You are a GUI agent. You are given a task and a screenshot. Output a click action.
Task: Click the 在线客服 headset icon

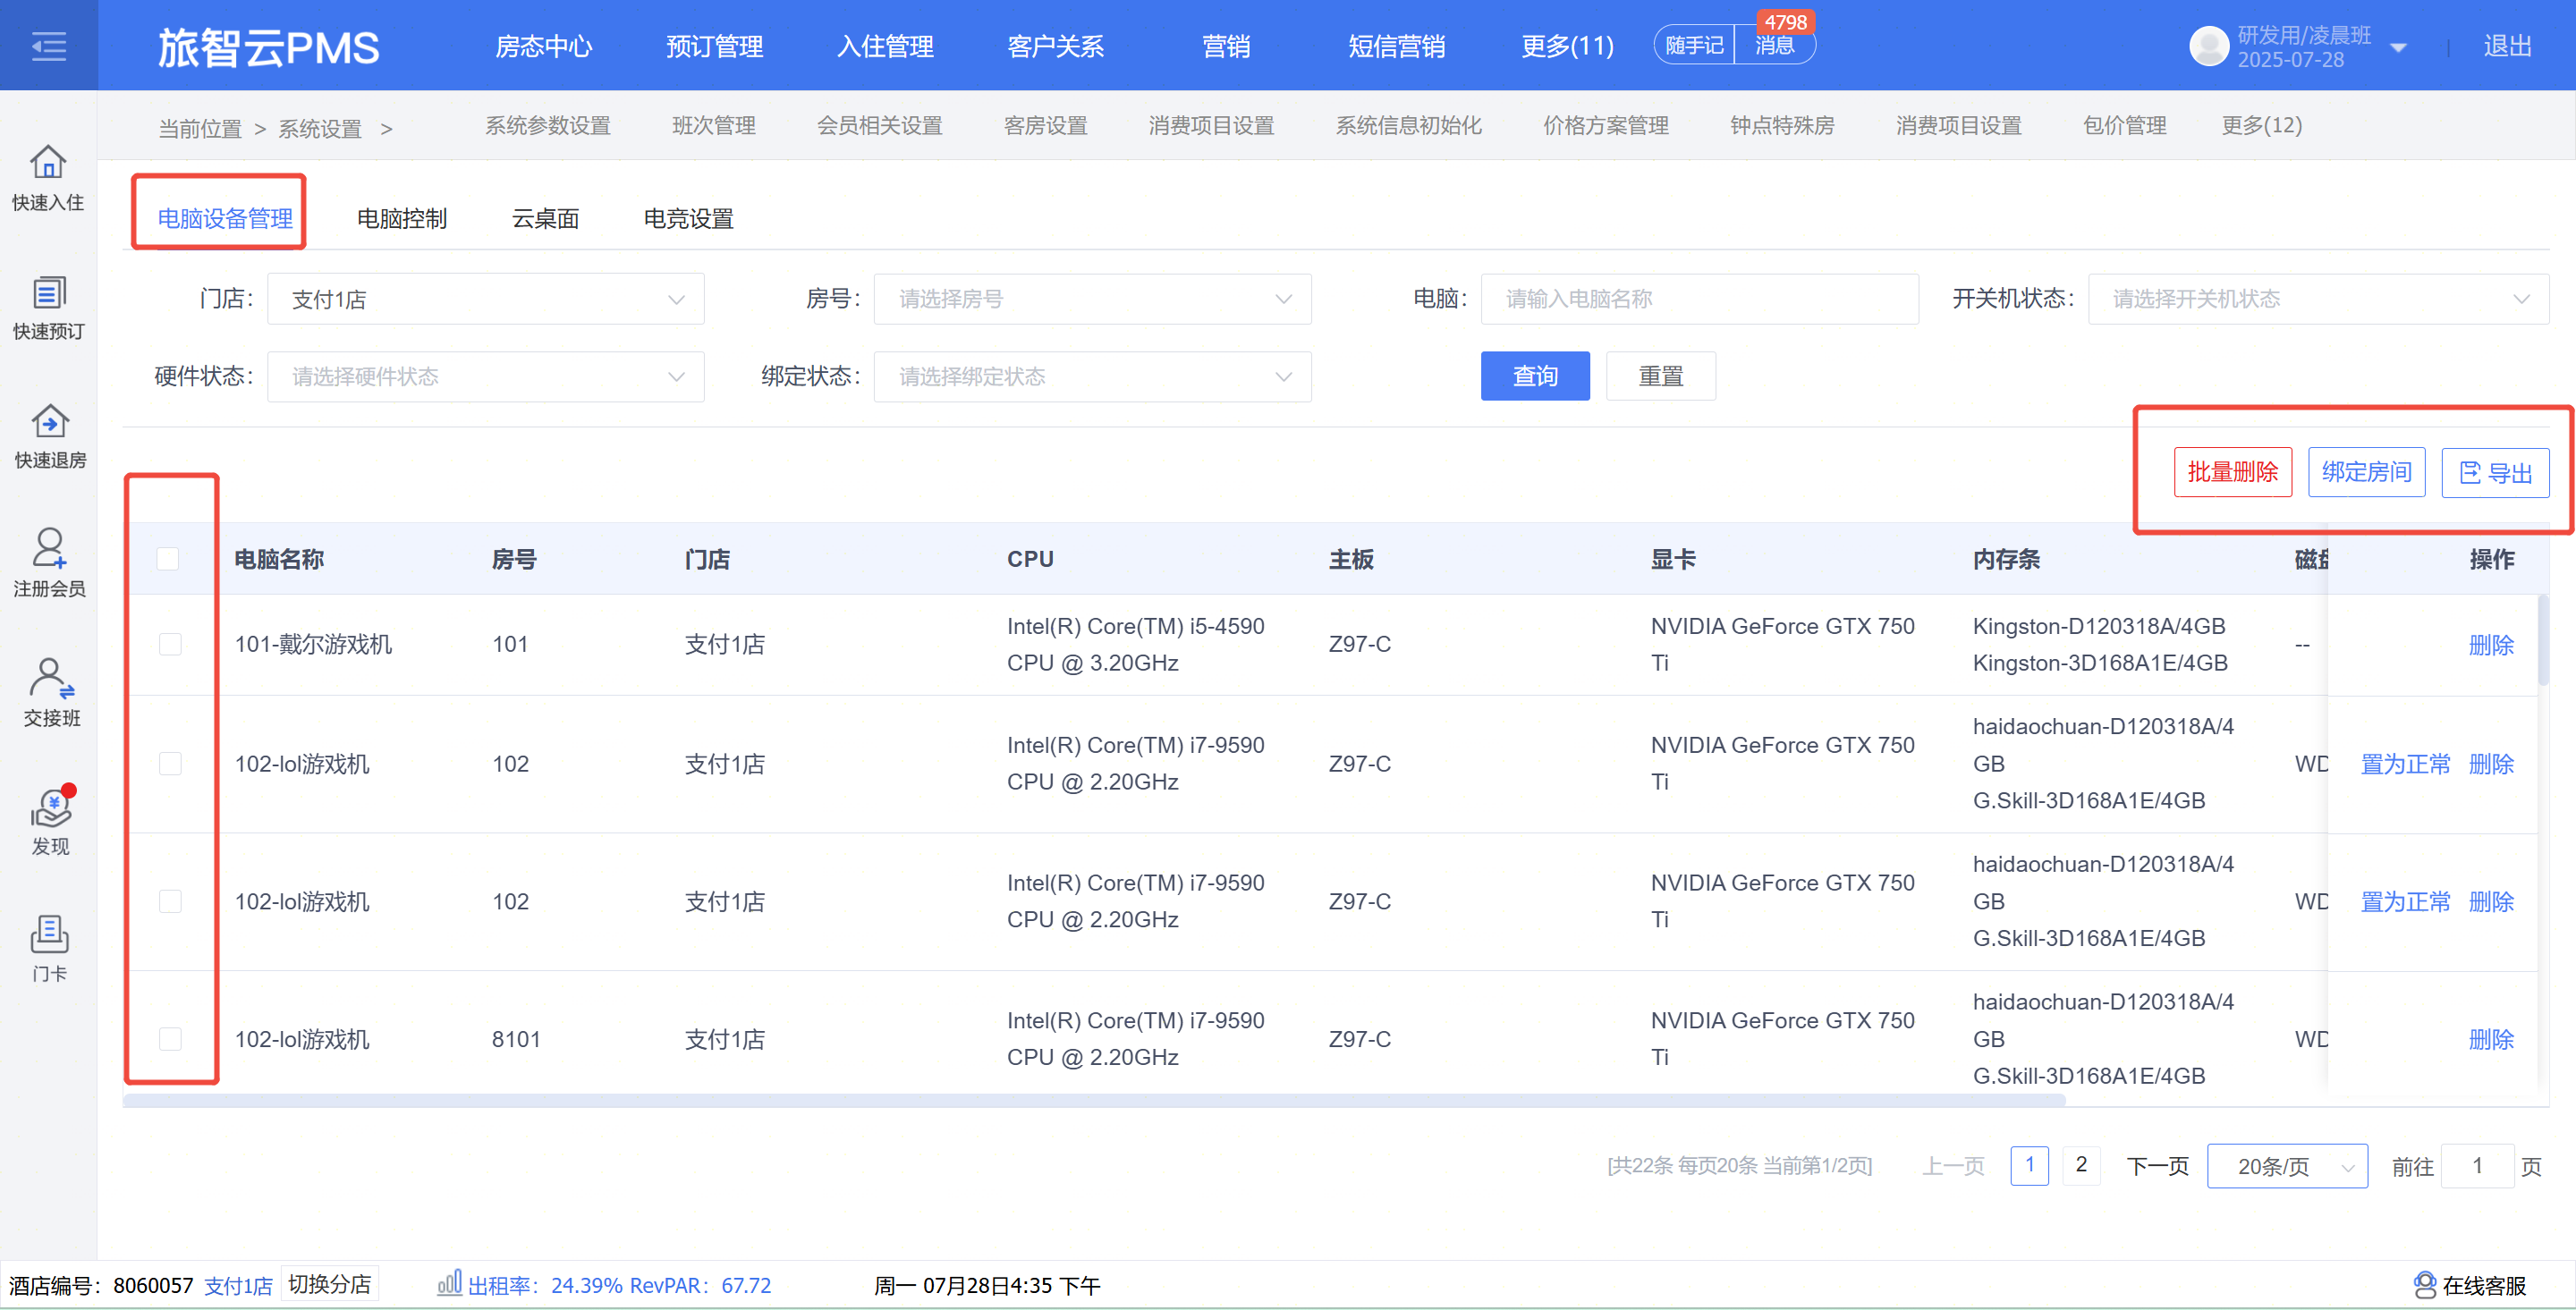pyautogui.click(x=2424, y=1285)
